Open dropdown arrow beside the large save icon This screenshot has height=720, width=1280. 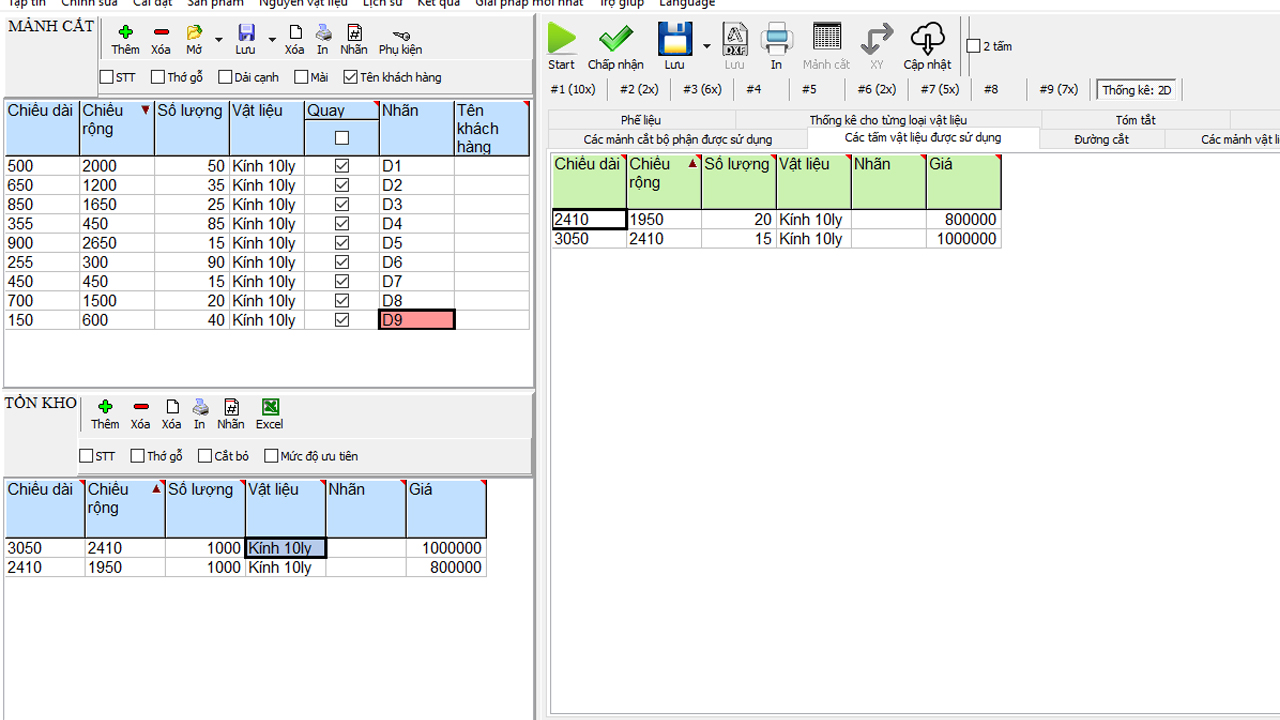pos(707,46)
